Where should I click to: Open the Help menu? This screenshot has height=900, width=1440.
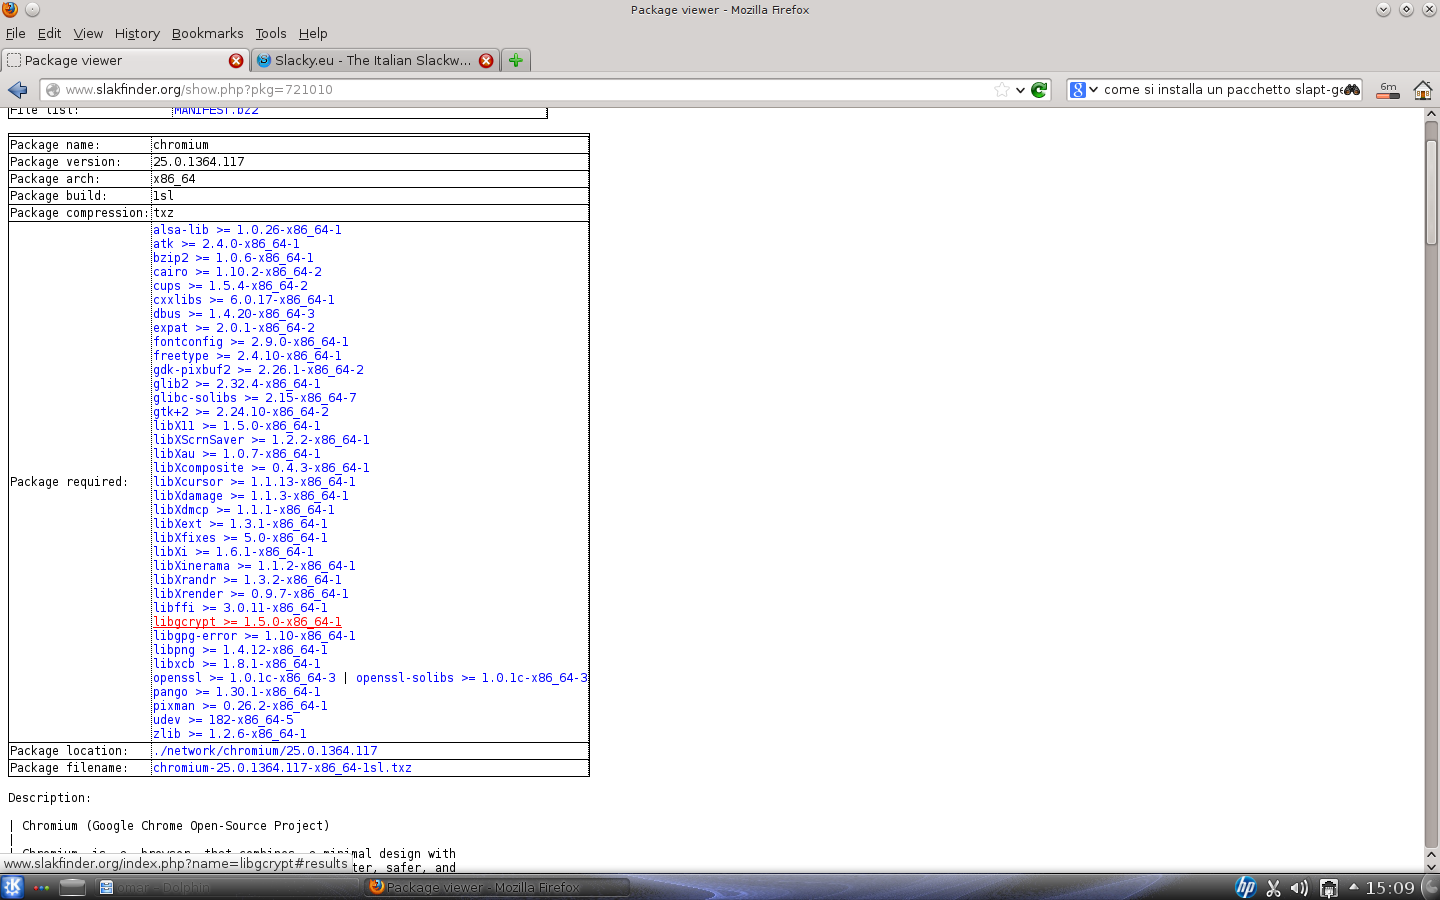coord(313,33)
